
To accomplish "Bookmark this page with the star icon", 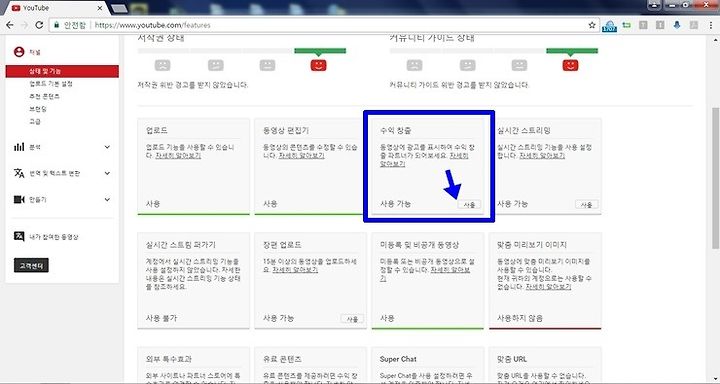I will [x=592, y=25].
